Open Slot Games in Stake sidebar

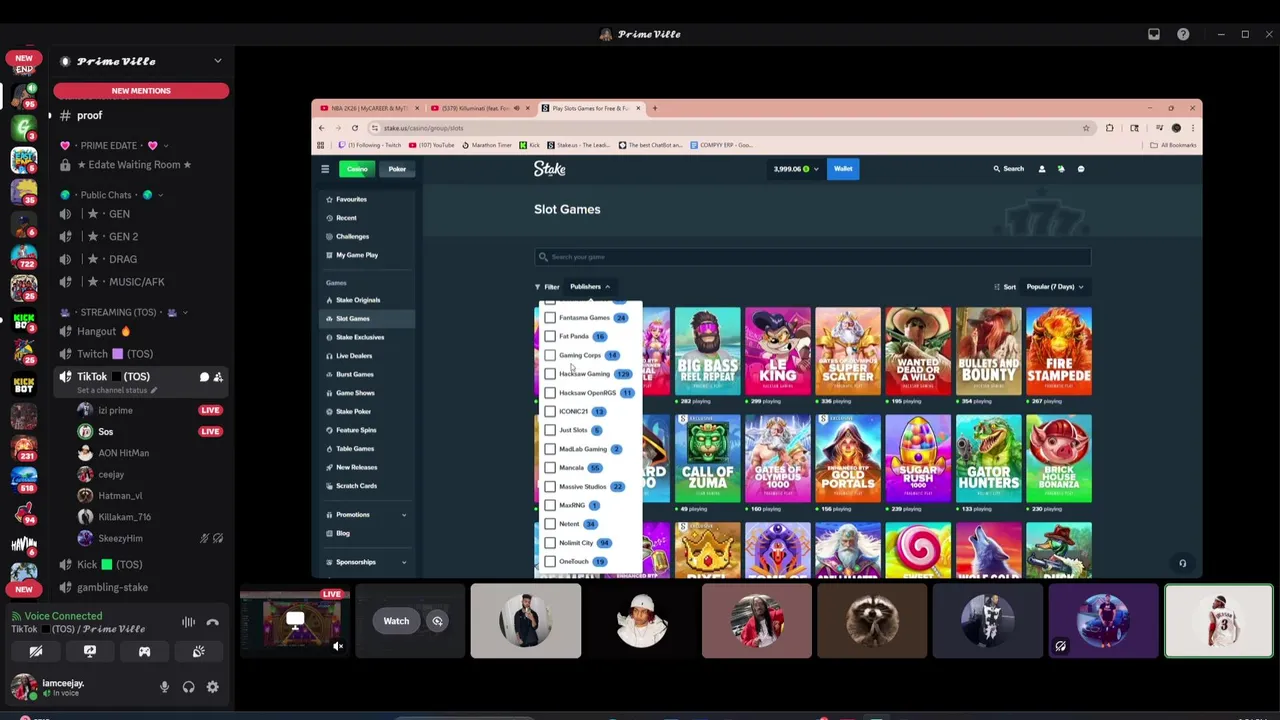(366, 318)
